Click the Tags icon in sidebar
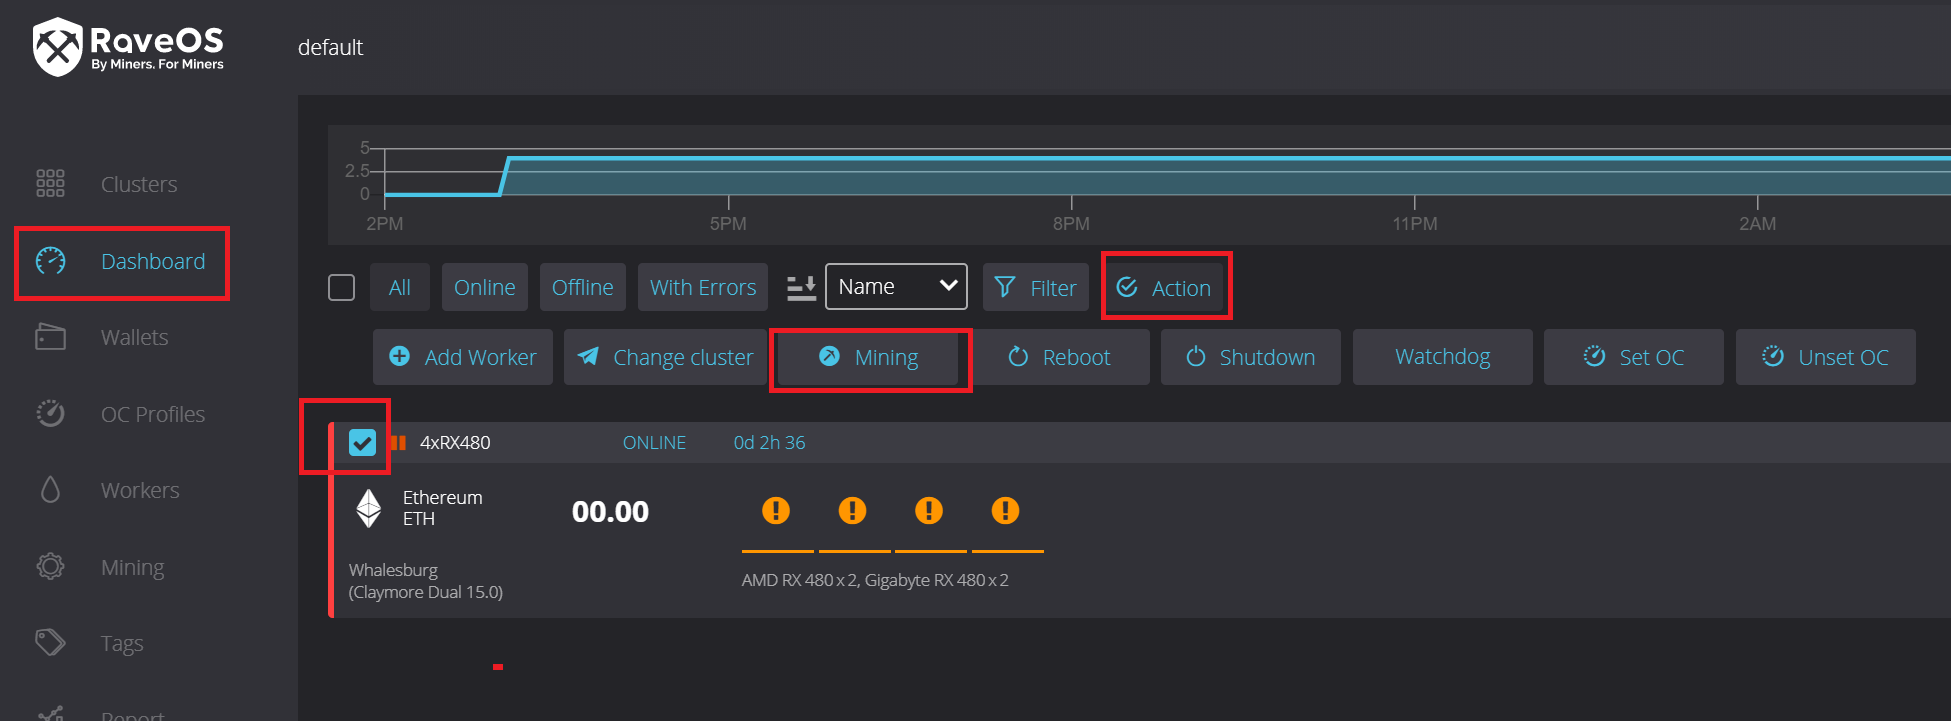The width and height of the screenshot is (1951, 721). click(x=50, y=642)
